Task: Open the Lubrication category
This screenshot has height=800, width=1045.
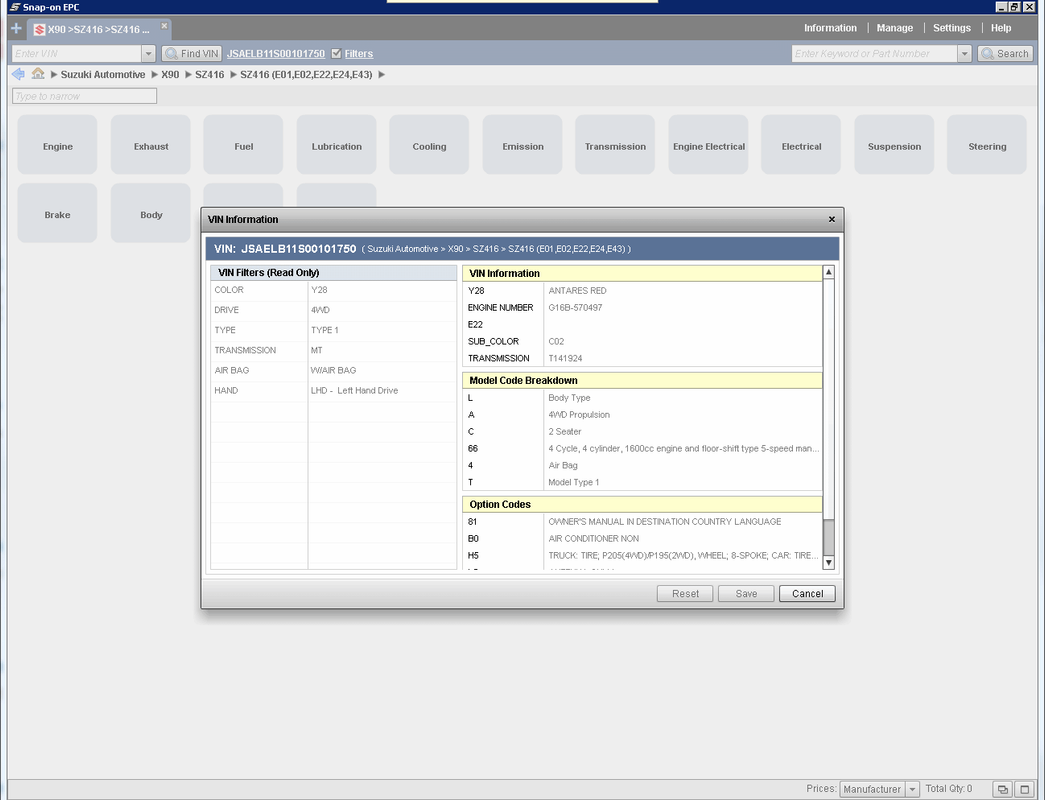Action: click(337, 145)
